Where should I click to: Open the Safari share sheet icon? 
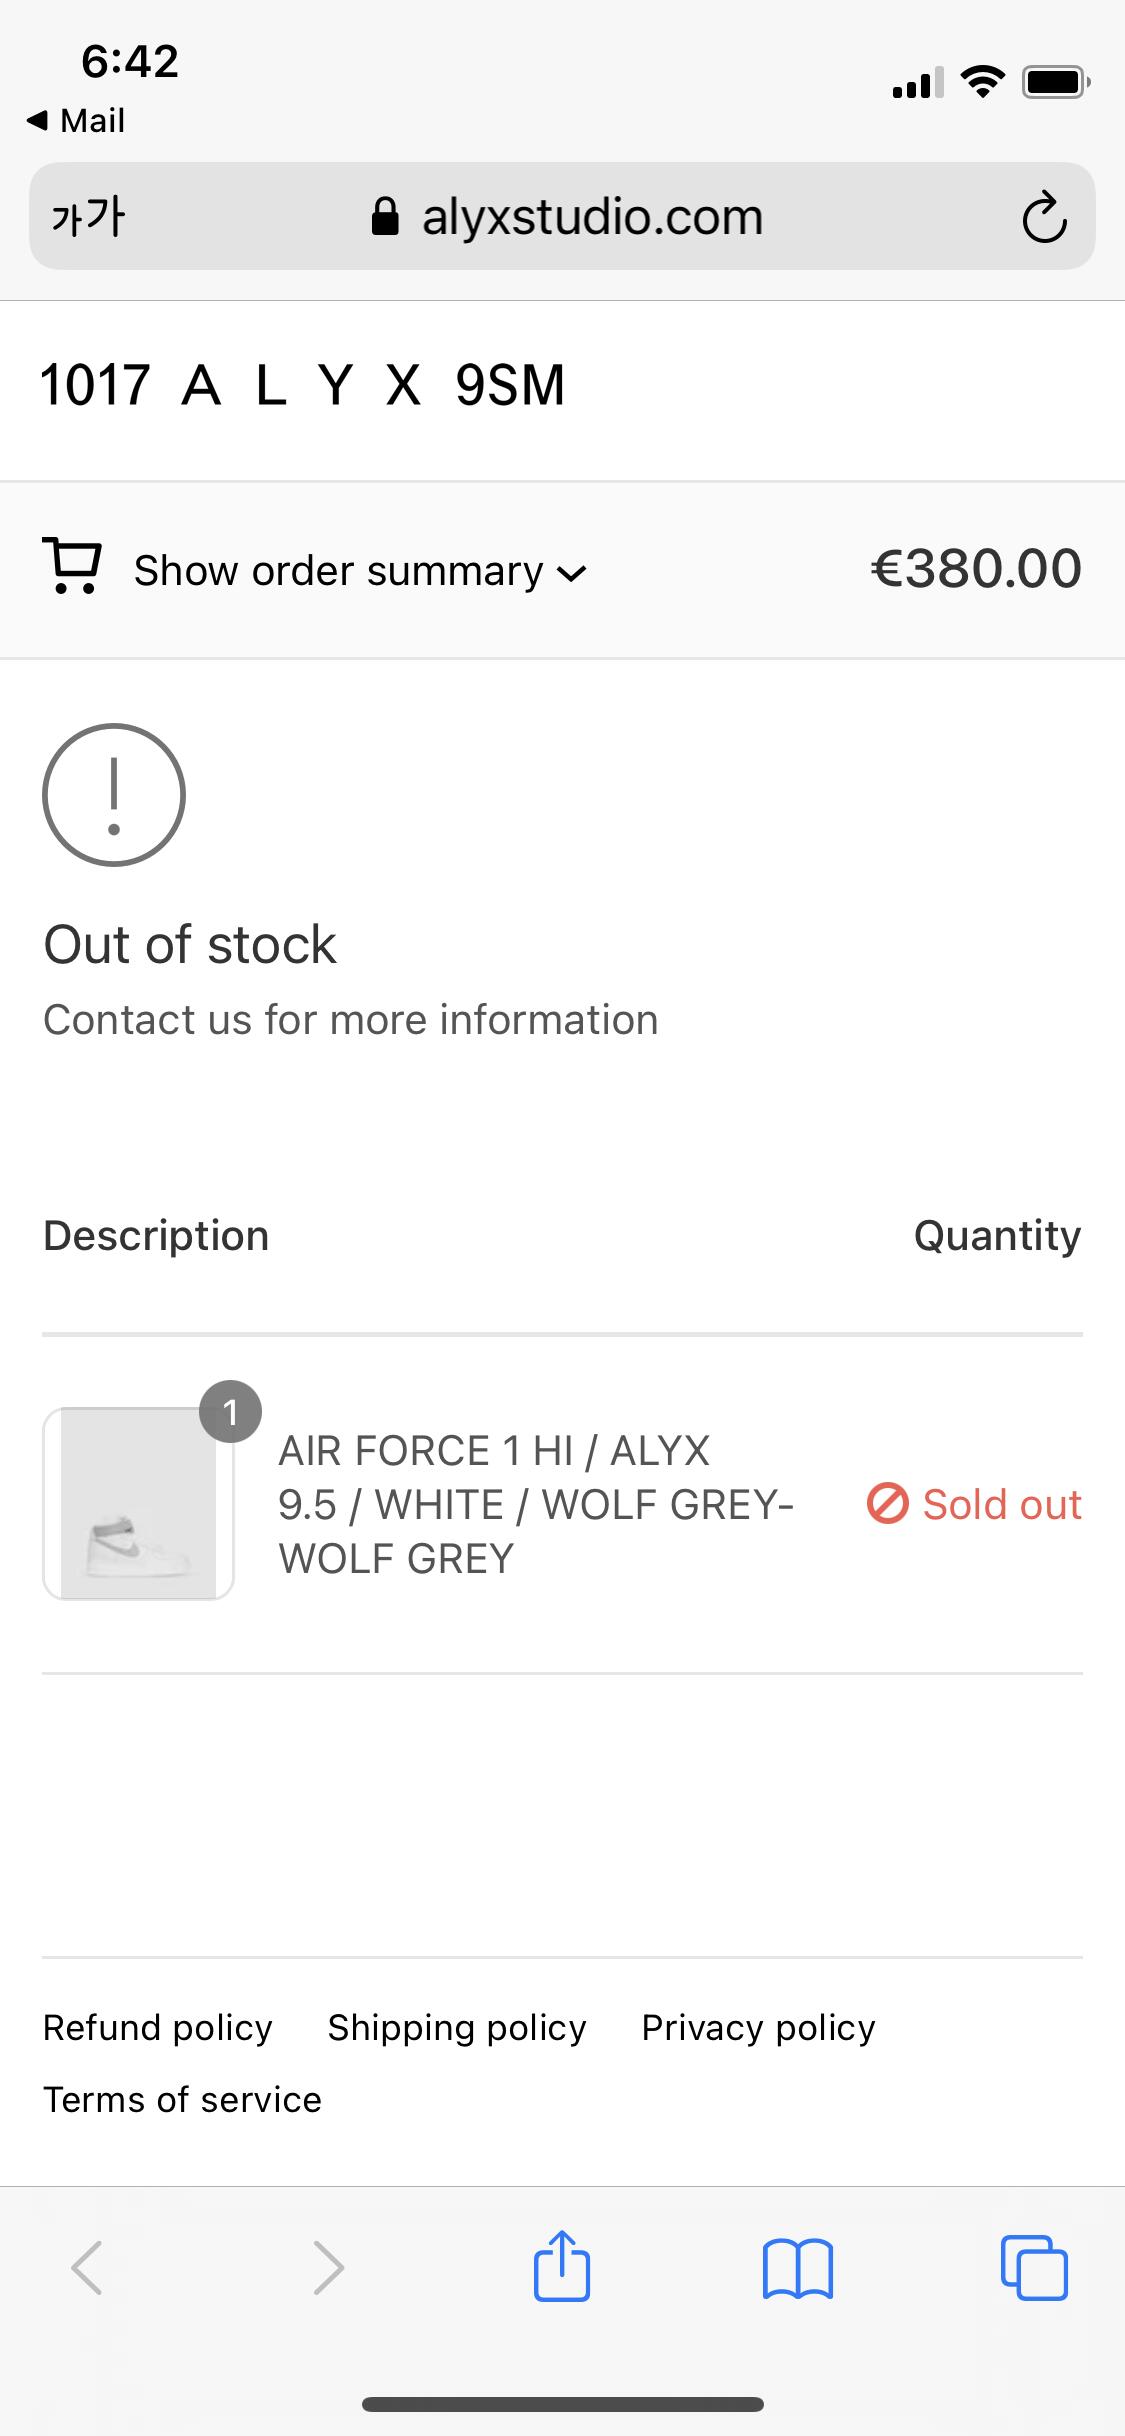(x=561, y=2266)
